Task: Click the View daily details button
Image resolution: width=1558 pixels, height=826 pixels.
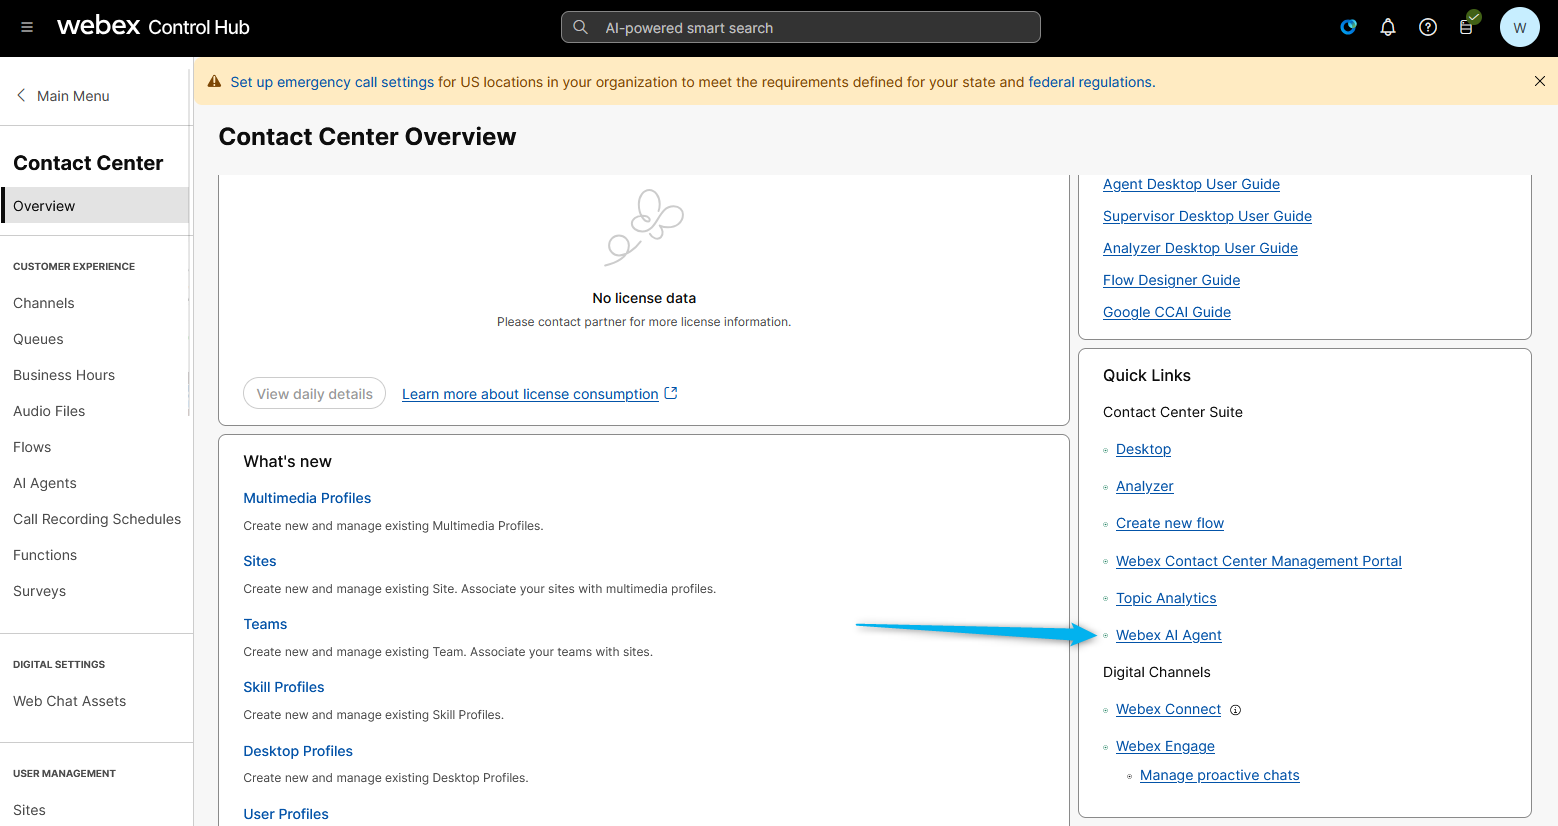Action: (314, 393)
